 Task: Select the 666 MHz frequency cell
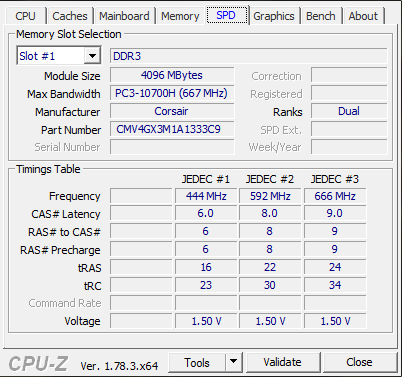(x=335, y=196)
